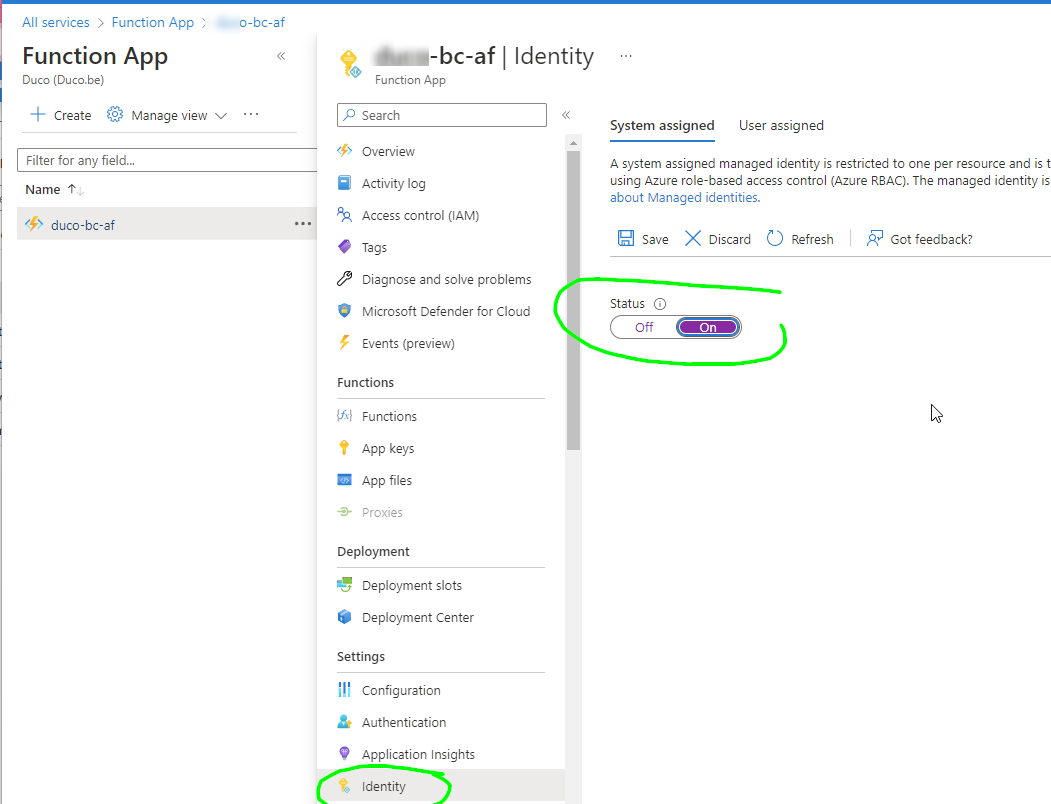Click the Discard X icon

coord(693,239)
